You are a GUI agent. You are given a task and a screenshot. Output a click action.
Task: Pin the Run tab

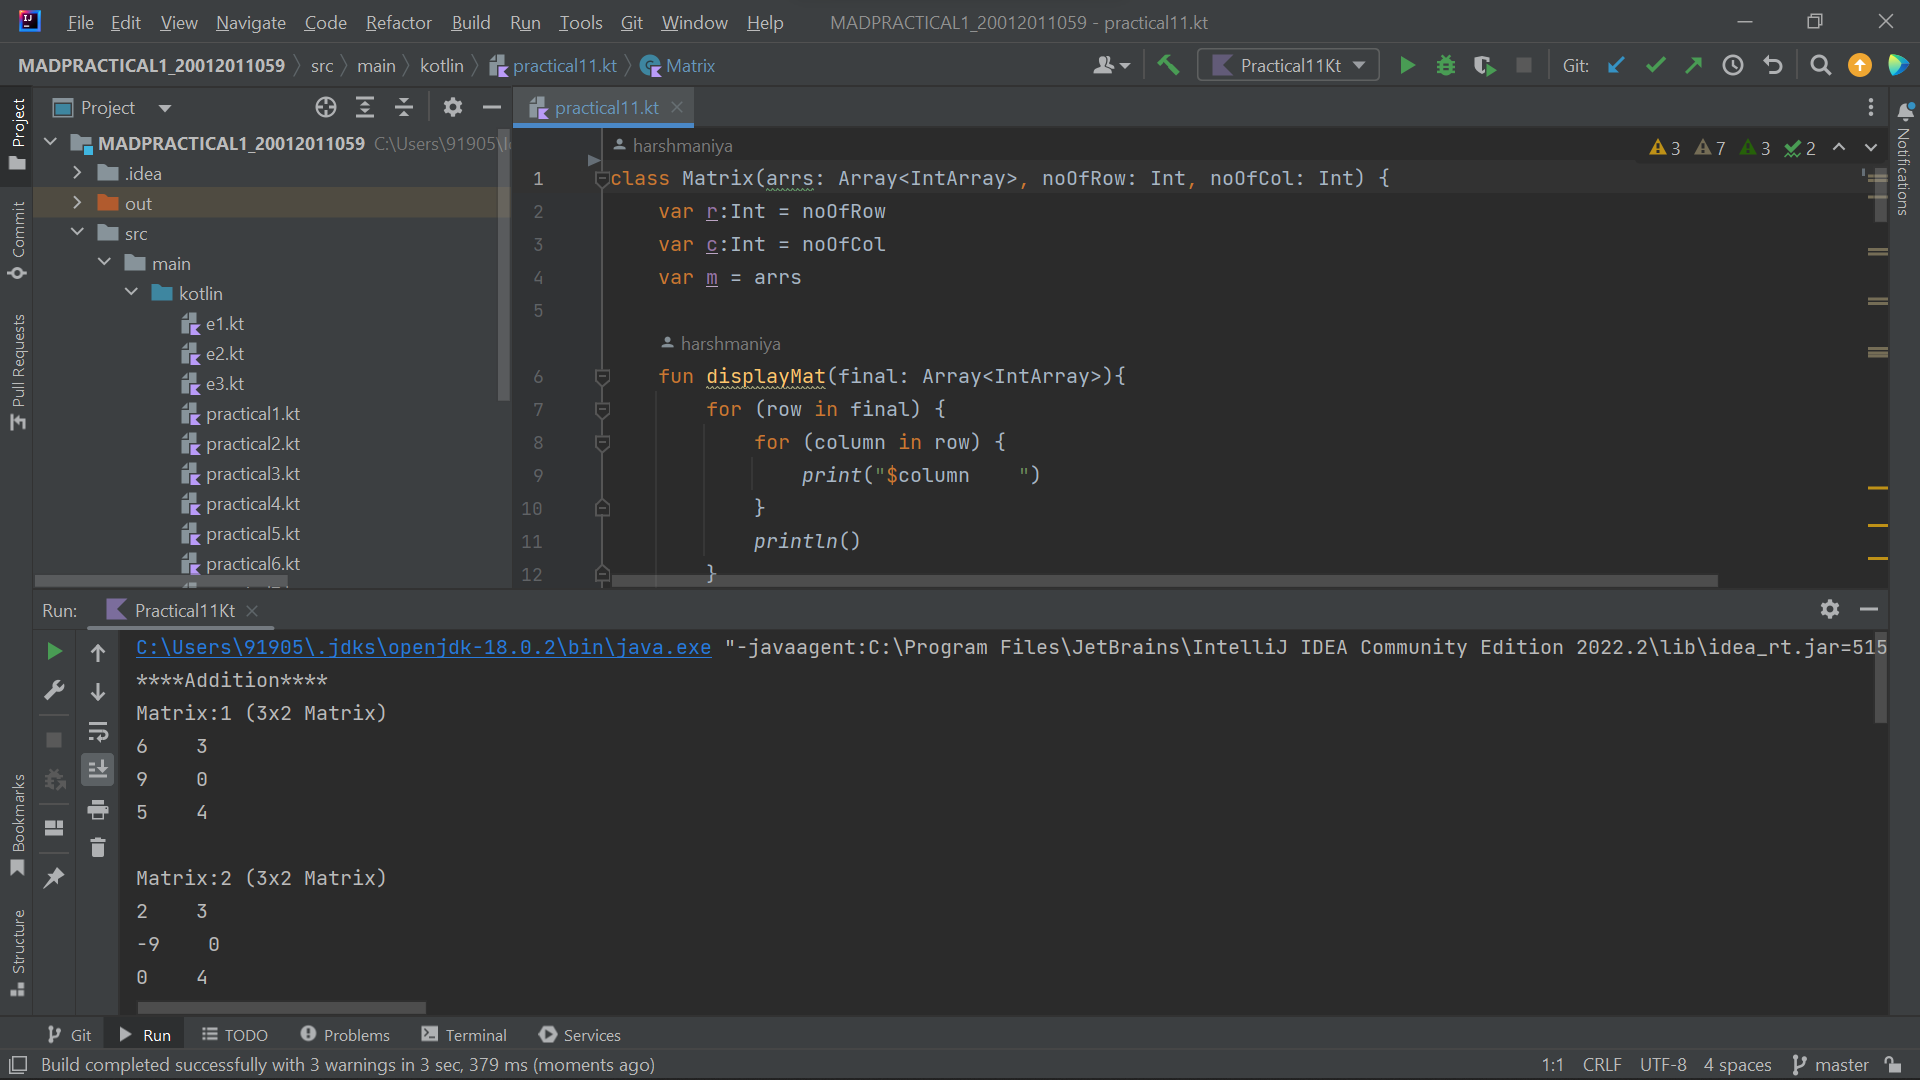(x=55, y=877)
